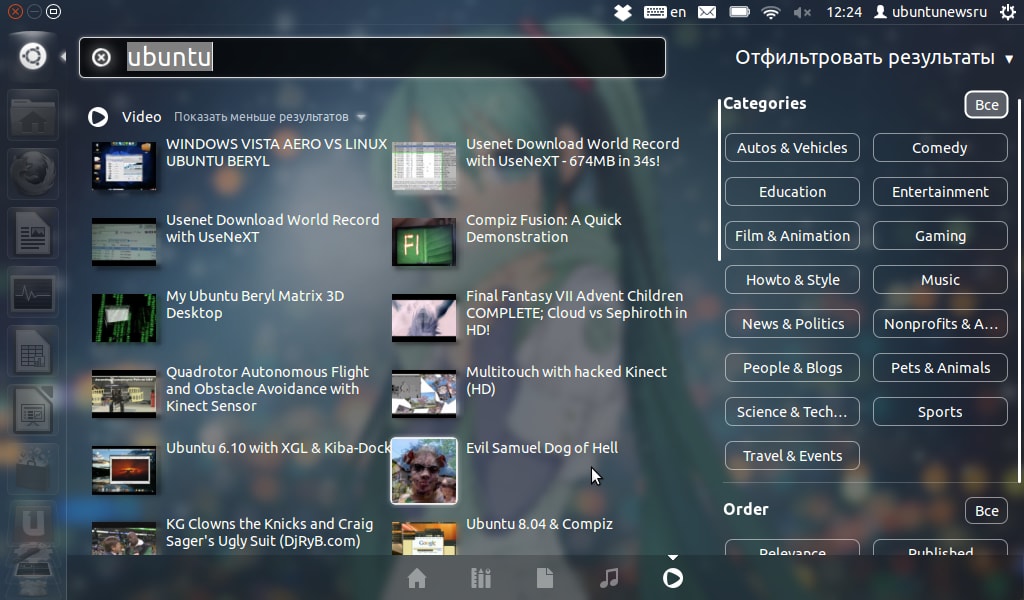Toggle the Autos & Vehicles category filter
Screen dimensions: 1024x600
pyautogui.click(x=792, y=148)
